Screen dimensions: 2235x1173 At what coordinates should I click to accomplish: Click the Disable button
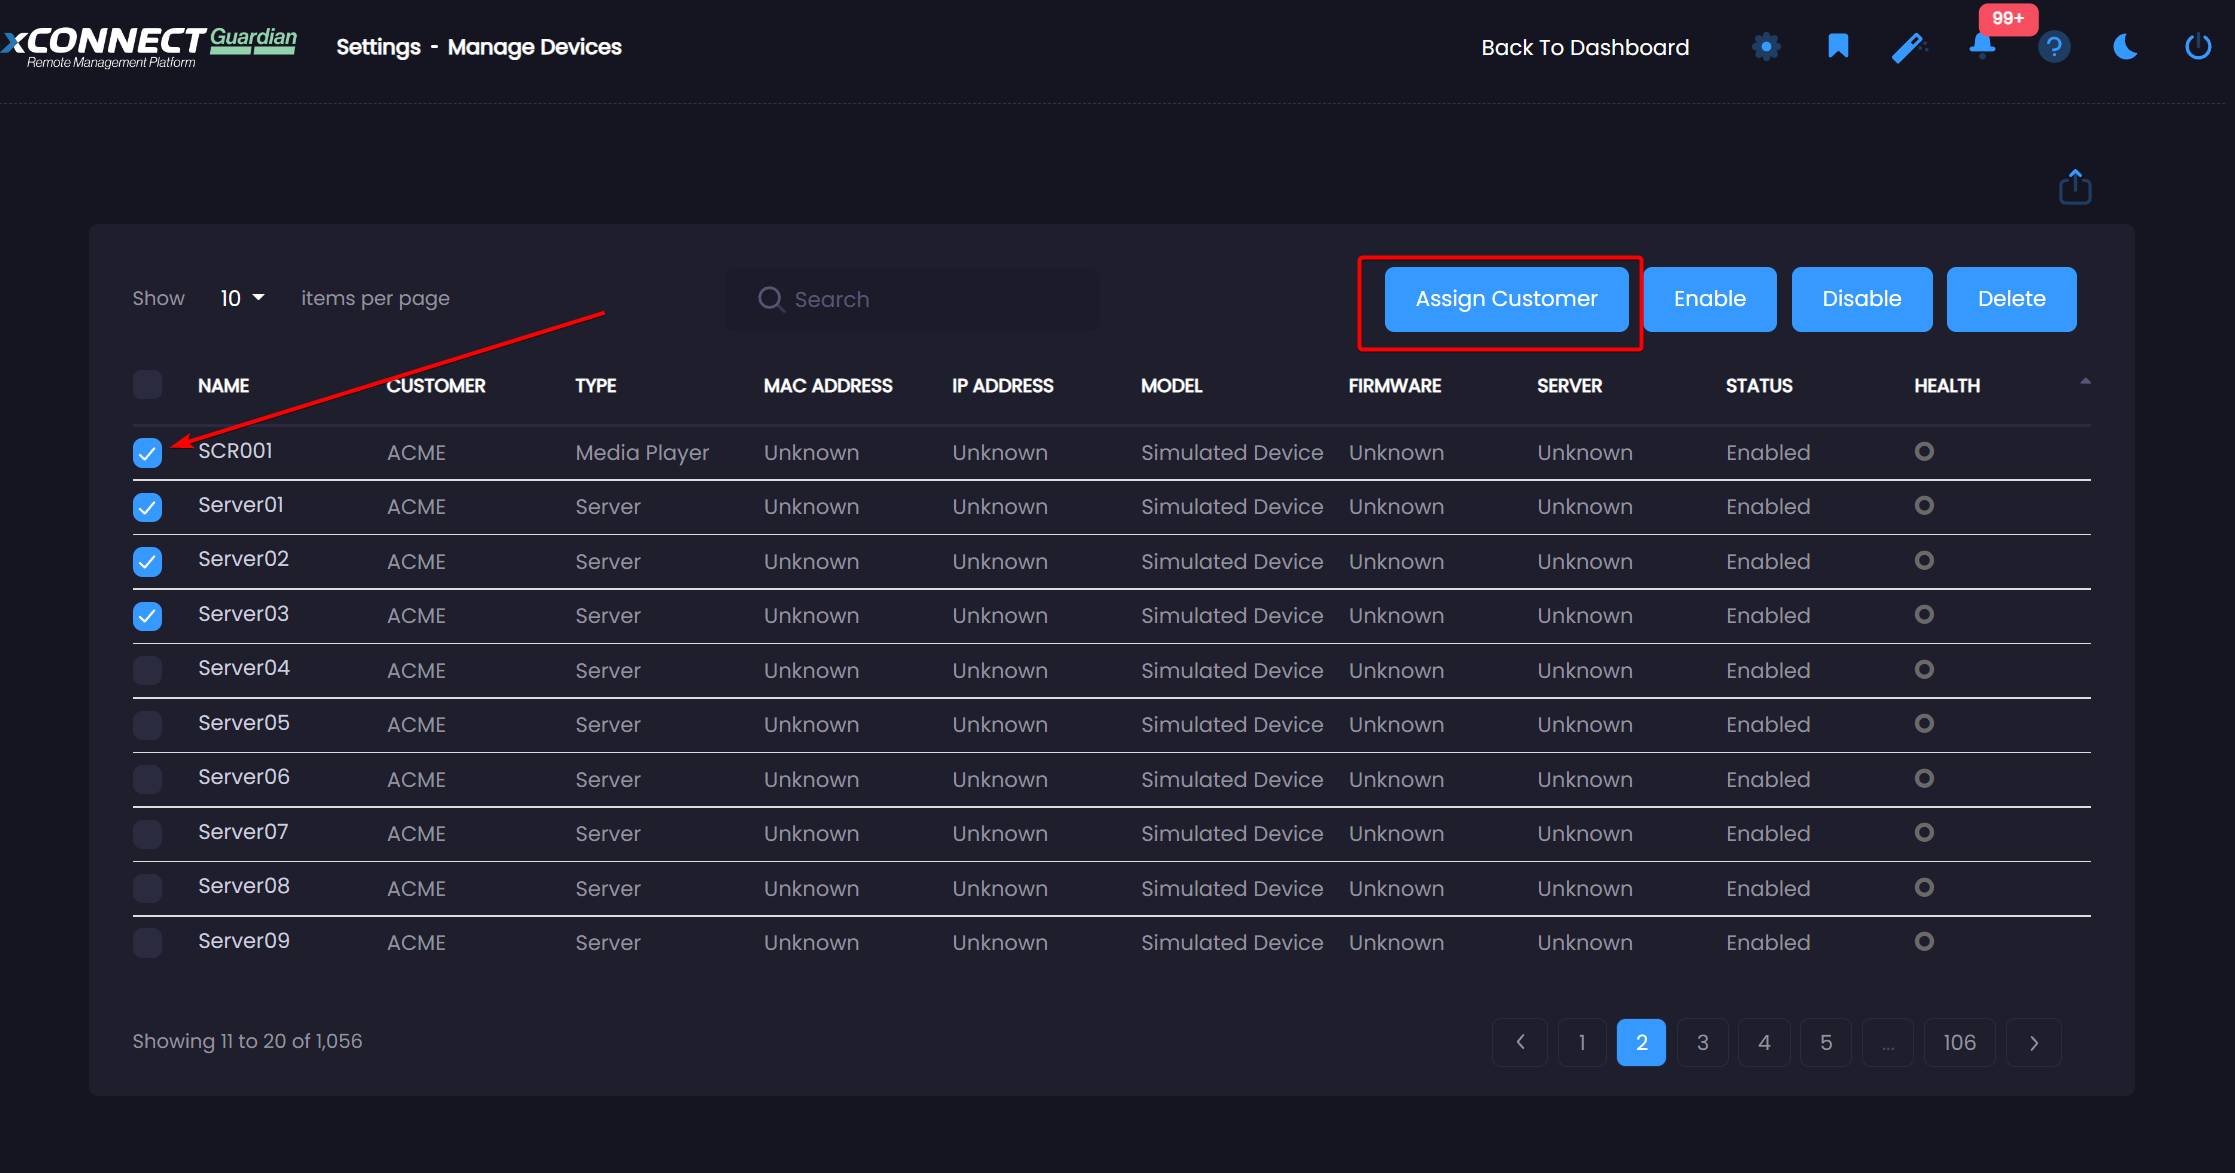tap(1861, 299)
